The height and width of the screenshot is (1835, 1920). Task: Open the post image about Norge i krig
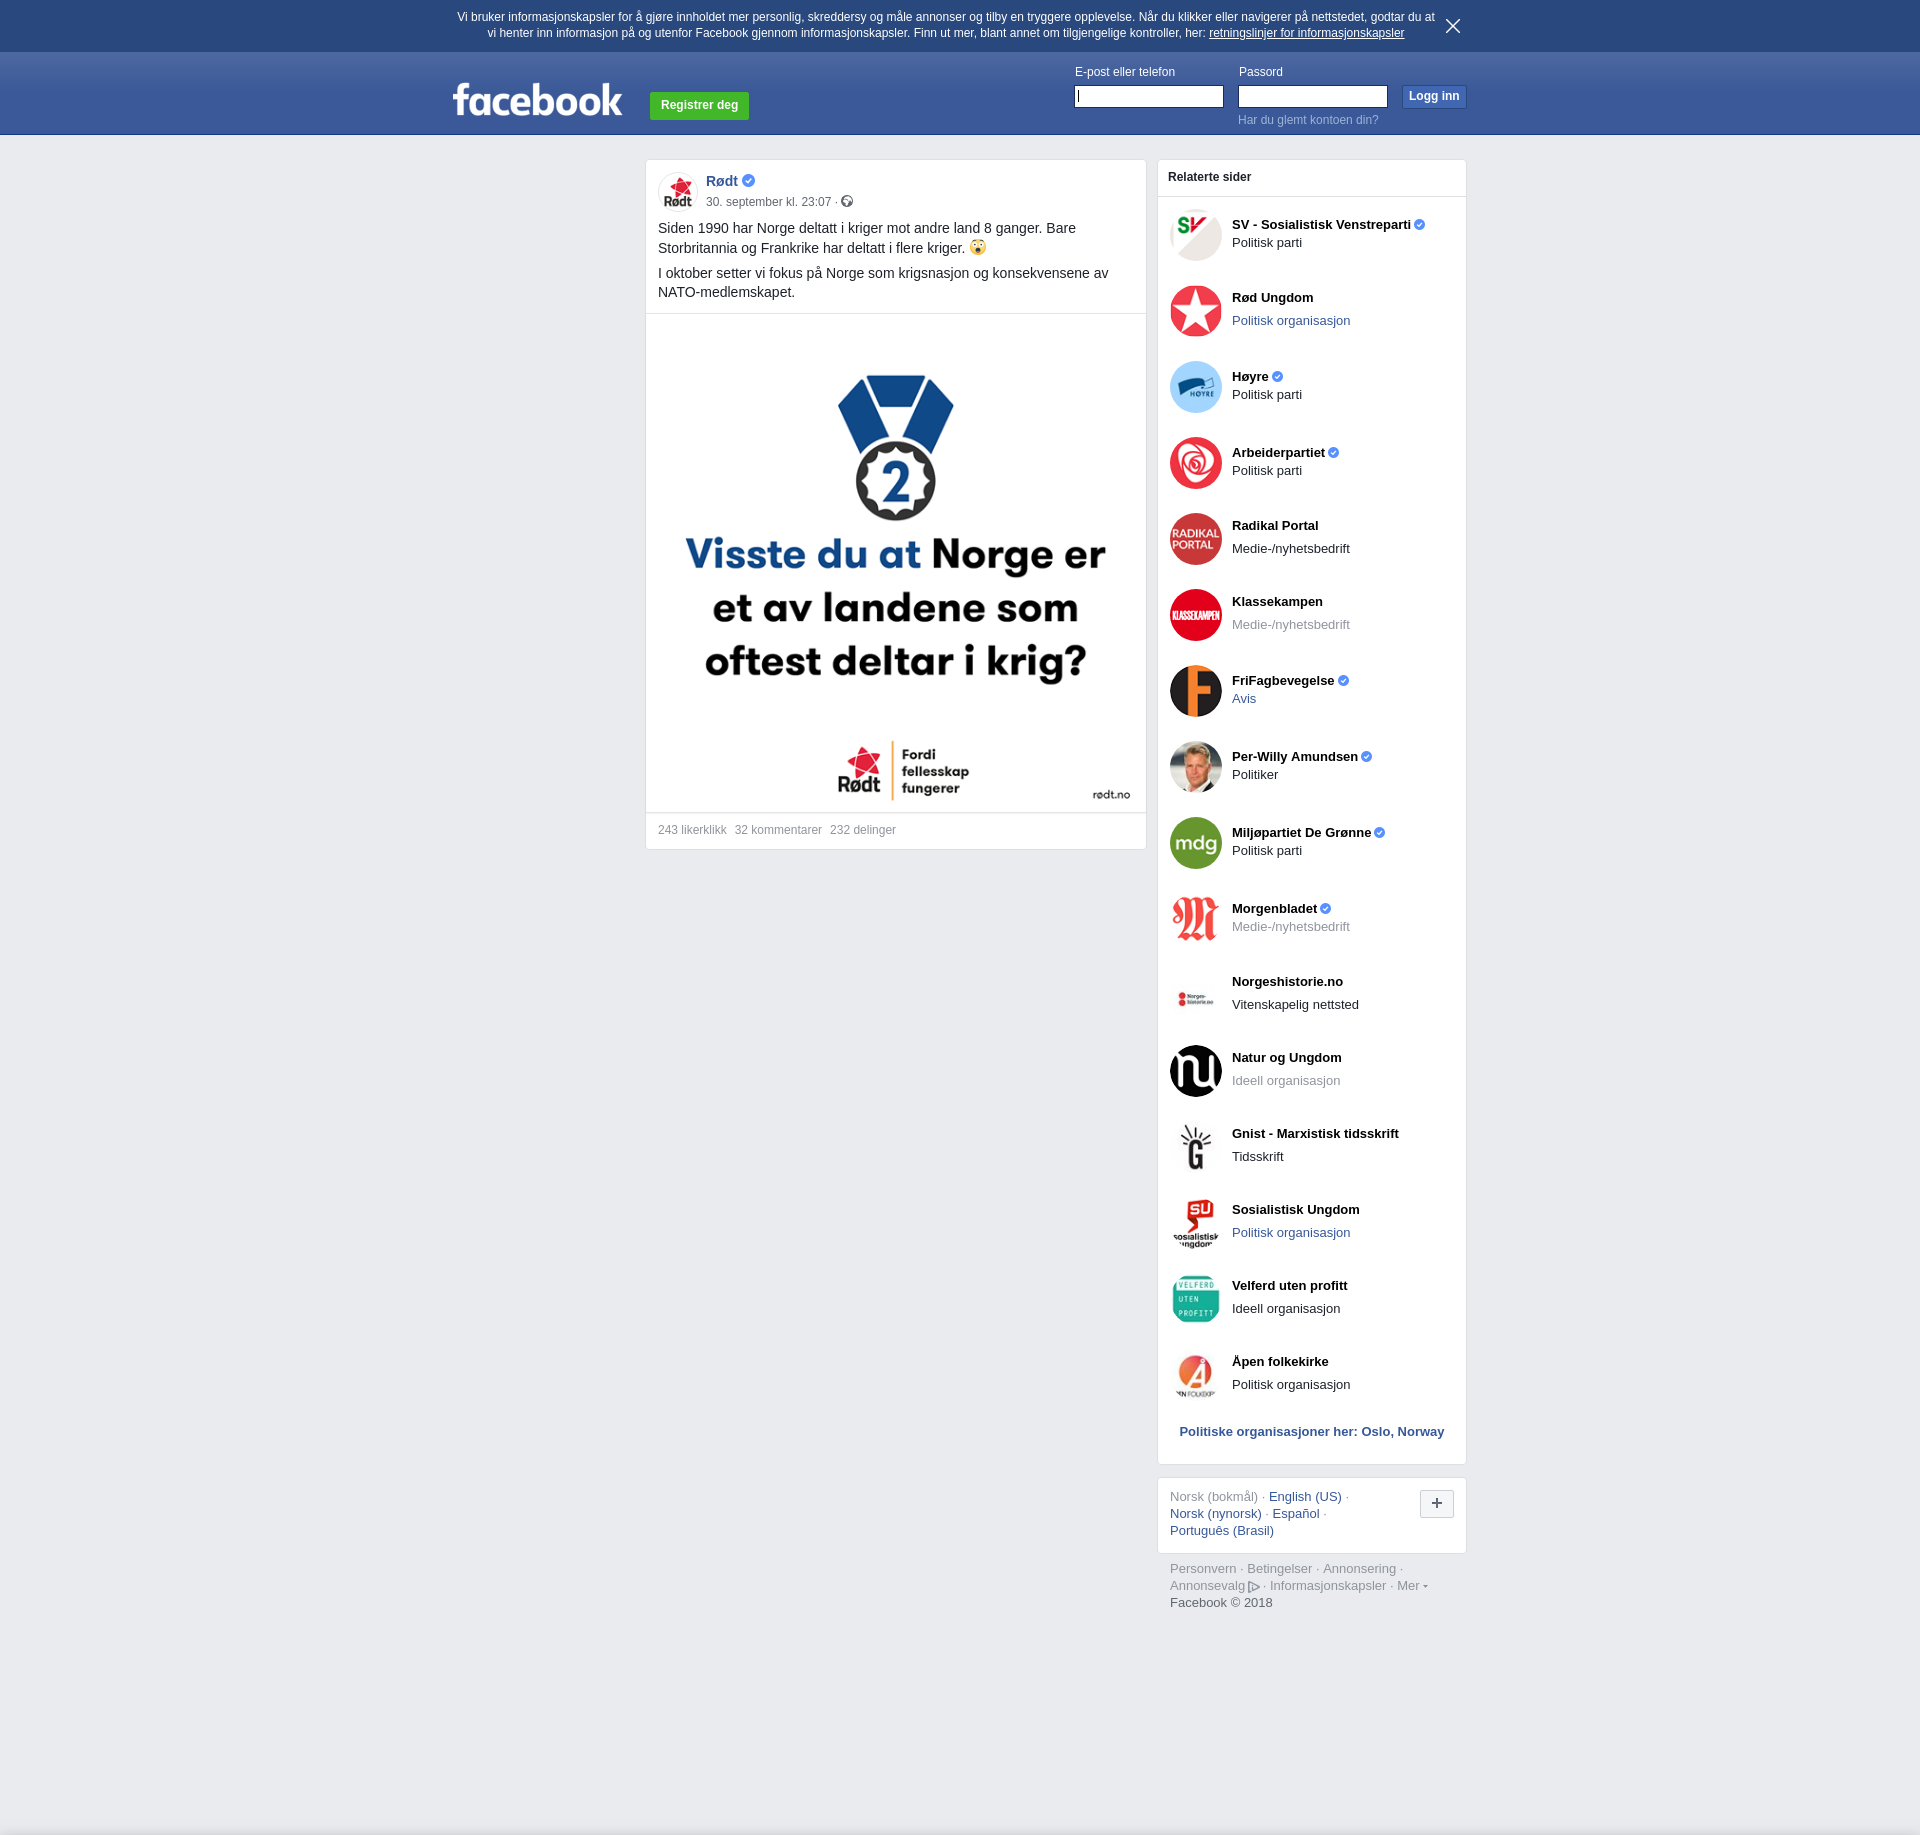click(896, 563)
